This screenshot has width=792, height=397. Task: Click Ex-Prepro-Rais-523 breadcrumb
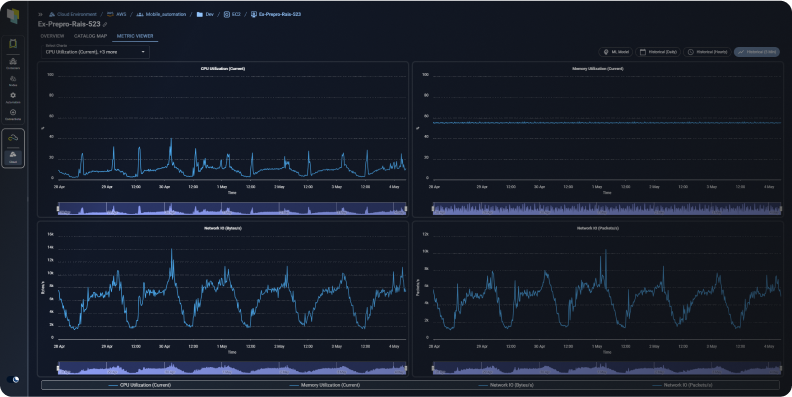tap(276, 14)
